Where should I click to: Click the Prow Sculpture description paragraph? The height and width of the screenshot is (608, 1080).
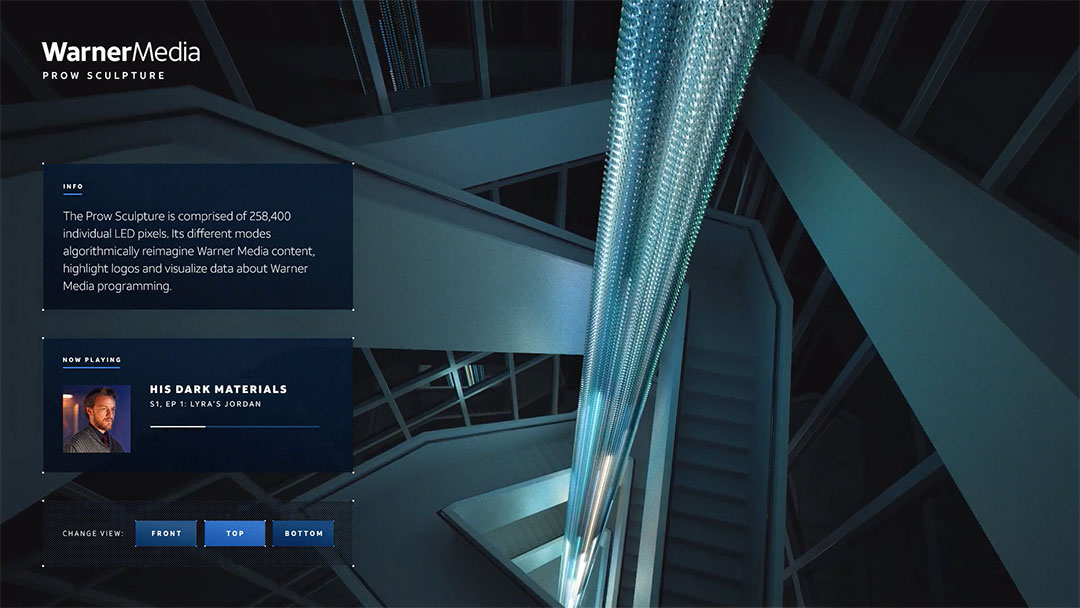tap(189, 251)
